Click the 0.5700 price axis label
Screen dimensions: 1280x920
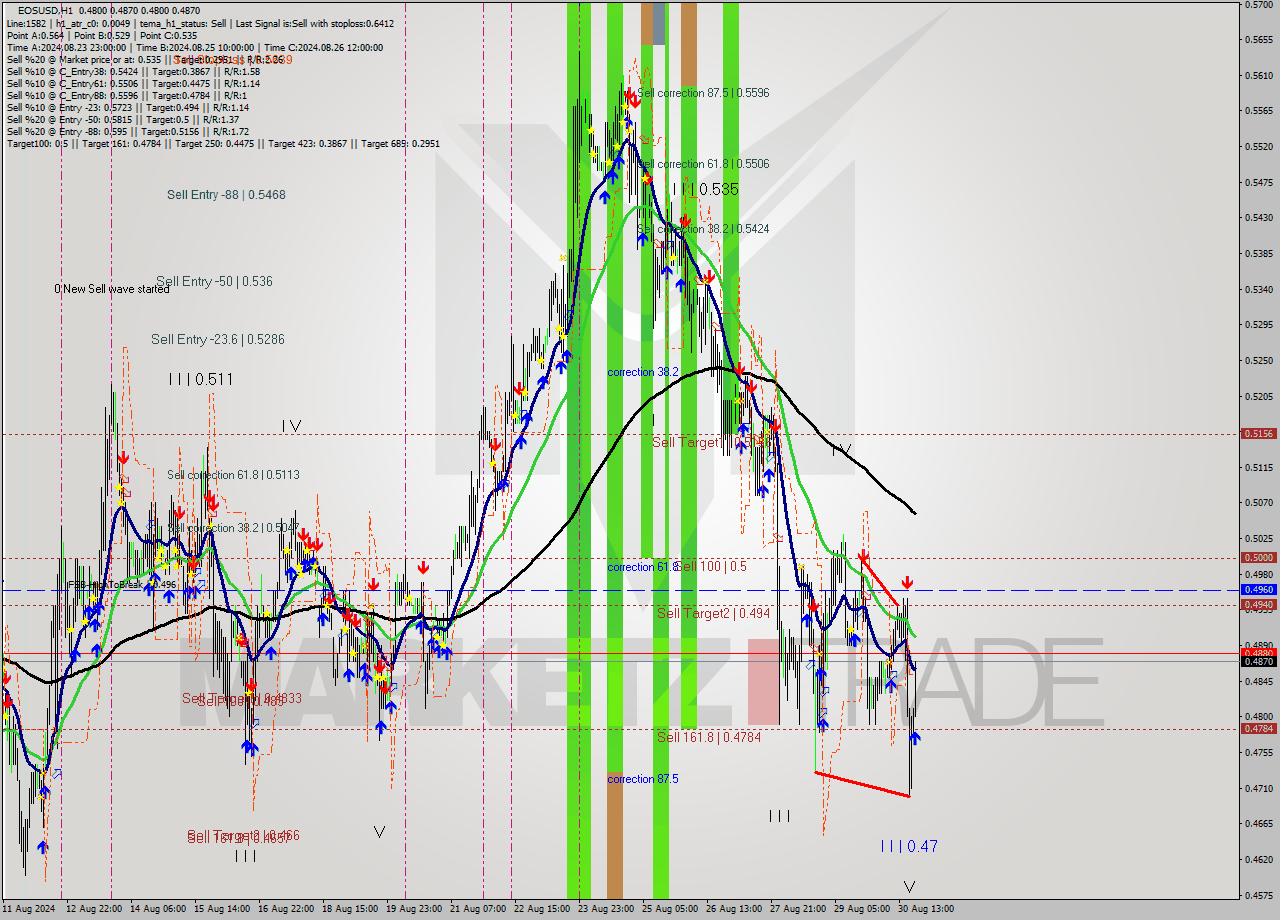coord(1259,5)
